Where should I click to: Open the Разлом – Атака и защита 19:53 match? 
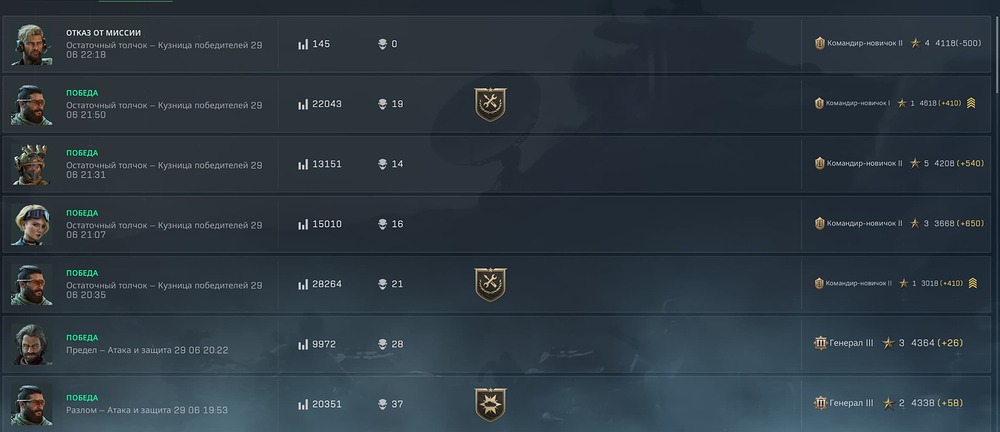tap(500, 404)
